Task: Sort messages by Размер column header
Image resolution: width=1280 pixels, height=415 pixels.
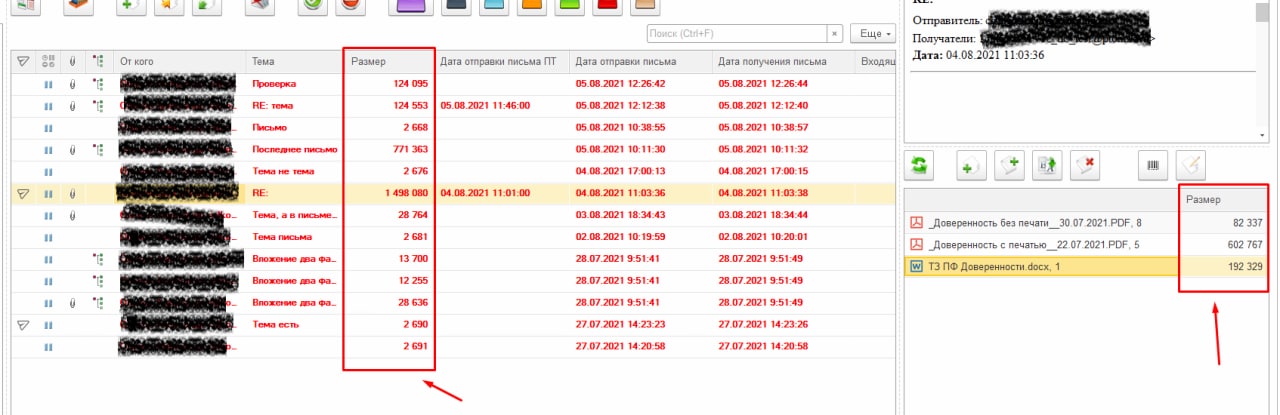Action: [x=389, y=62]
